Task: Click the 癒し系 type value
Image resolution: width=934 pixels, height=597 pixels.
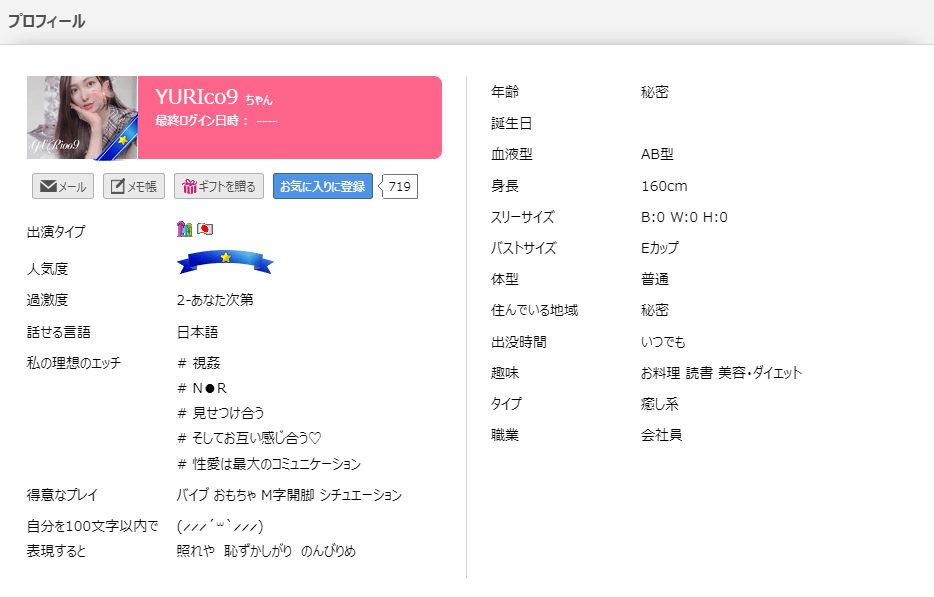Action: coord(659,404)
